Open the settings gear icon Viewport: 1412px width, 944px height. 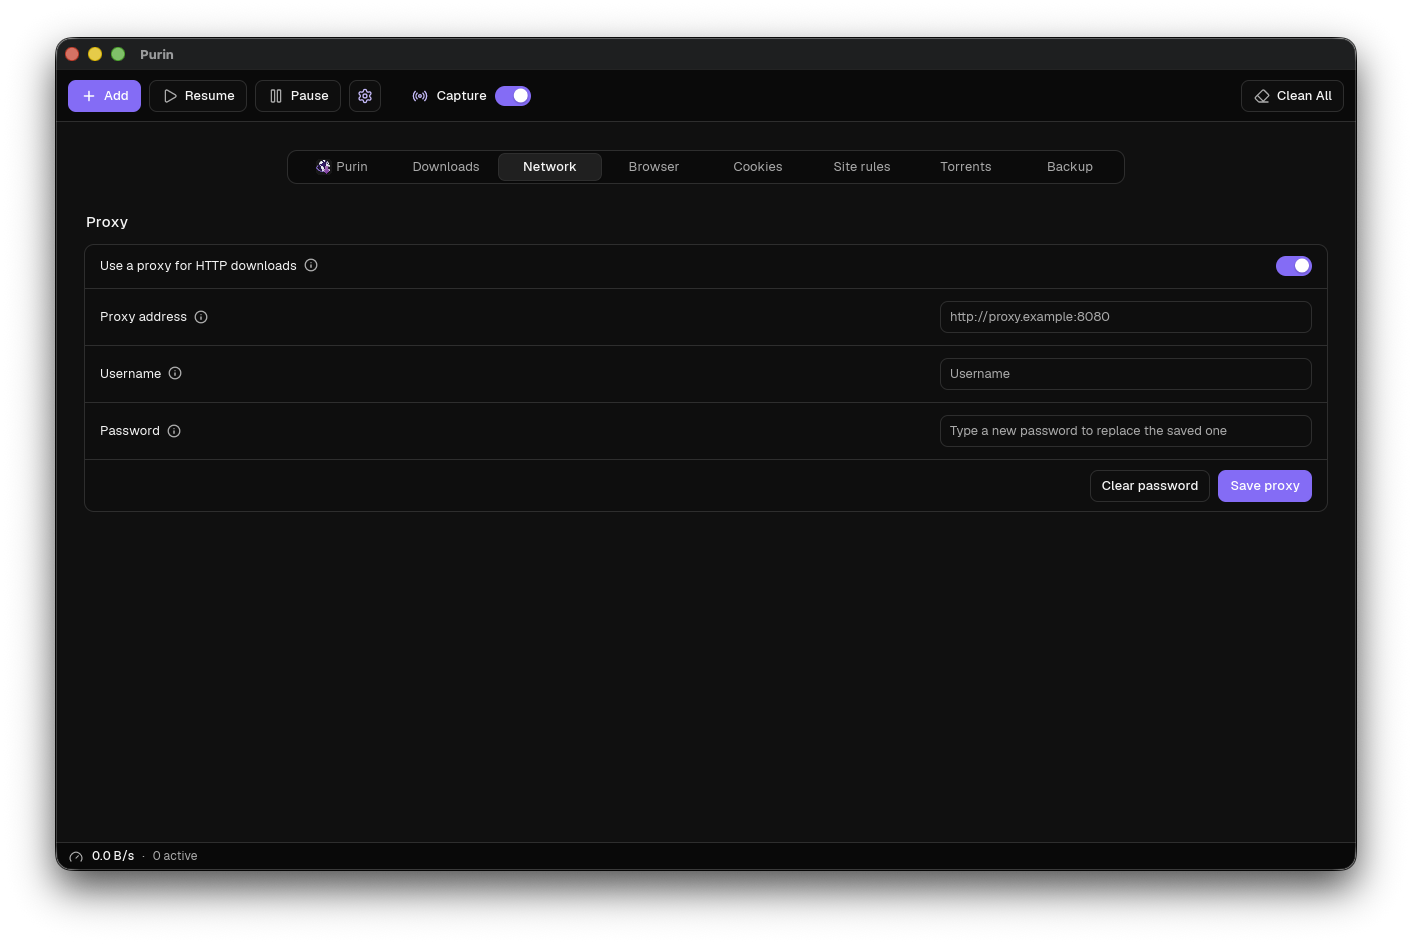point(365,96)
